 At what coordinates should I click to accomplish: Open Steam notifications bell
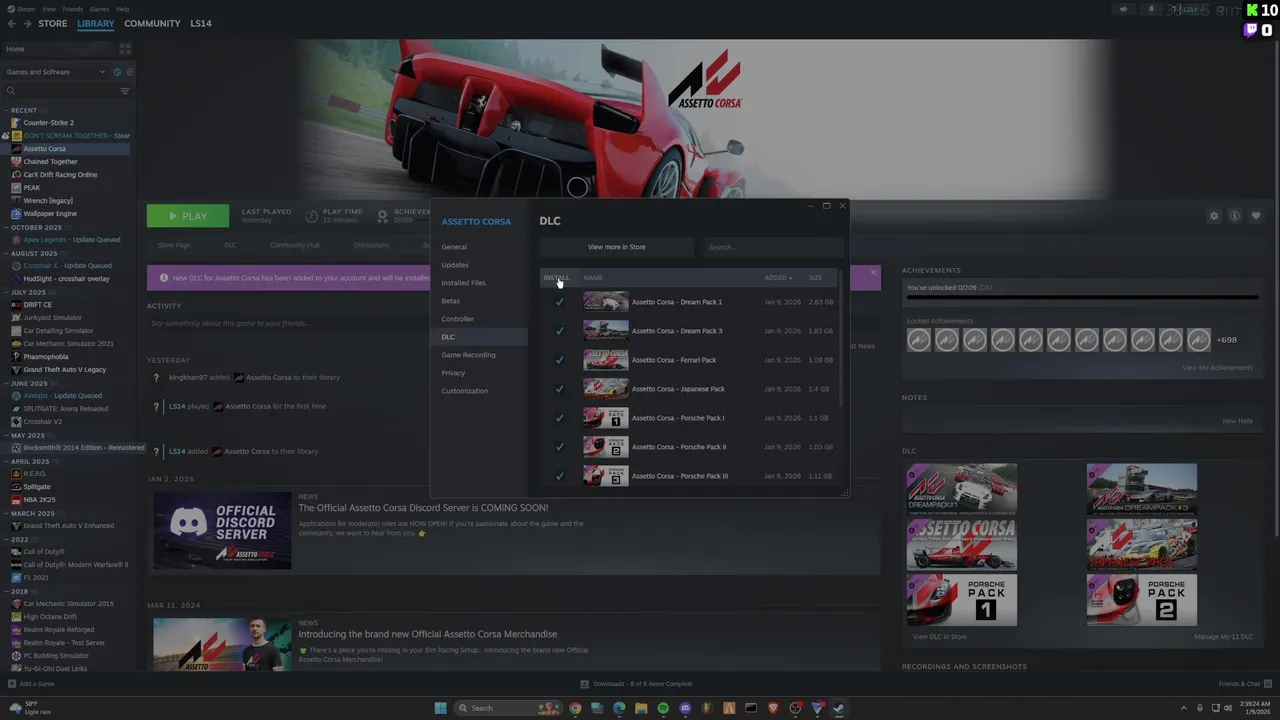(1151, 9)
